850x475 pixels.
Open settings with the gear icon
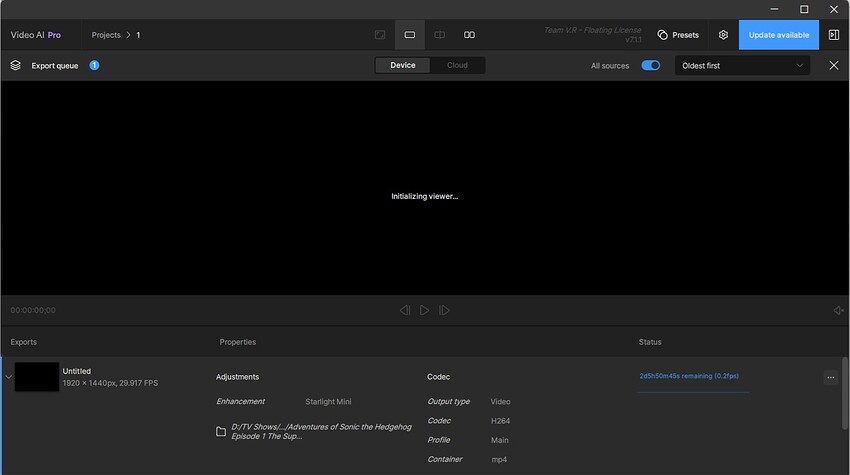pyautogui.click(x=723, y=35)
